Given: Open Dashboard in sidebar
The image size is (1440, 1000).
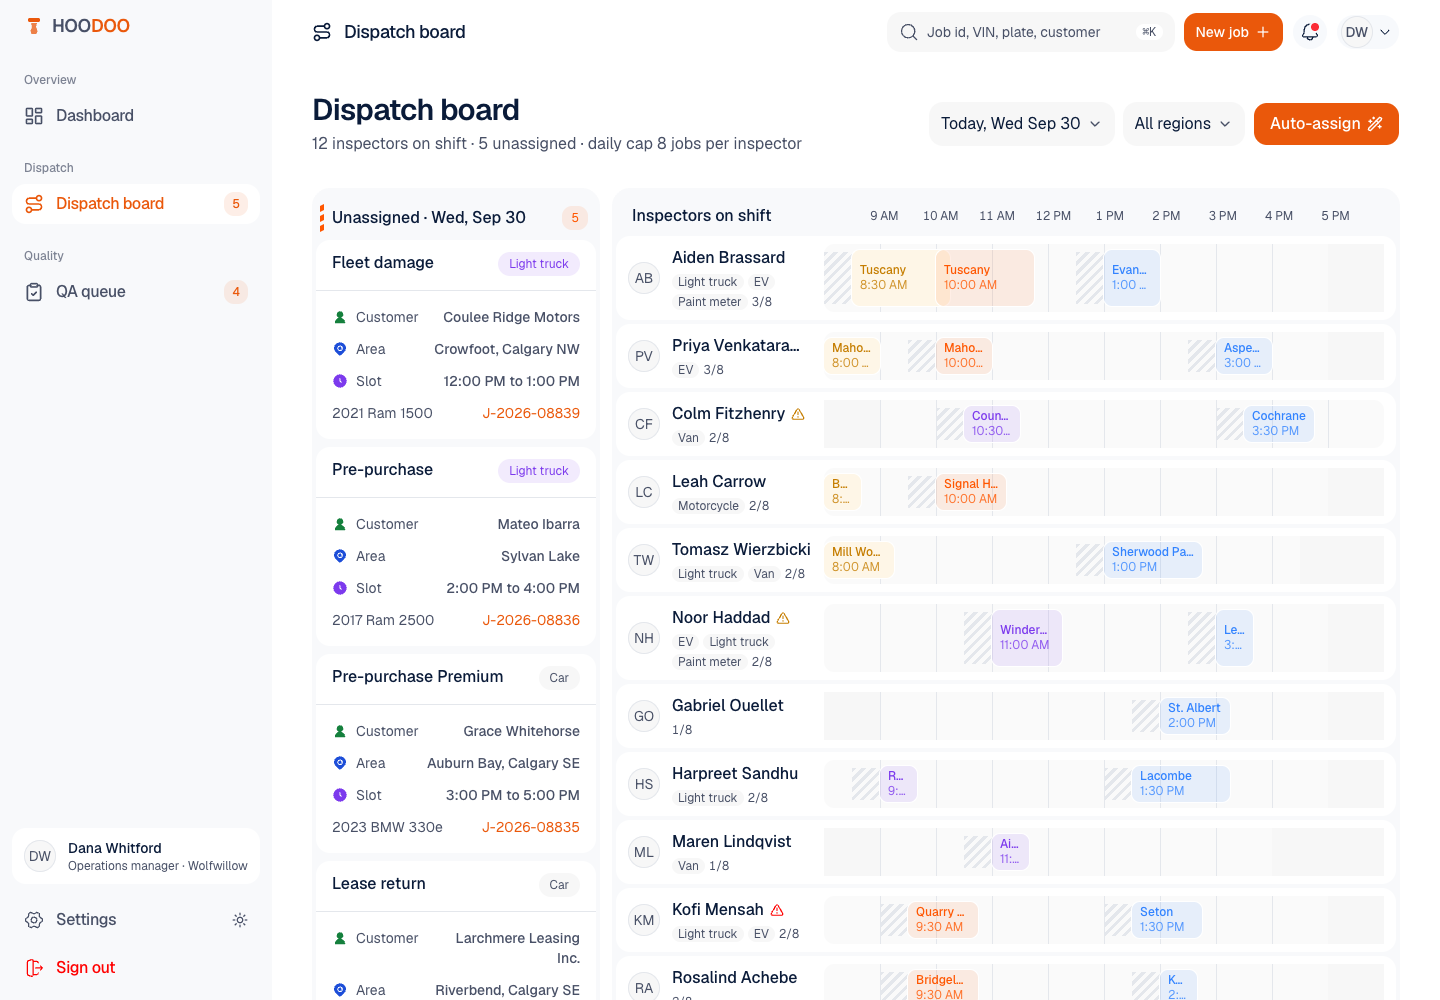Looking at the screenshot, I should (x=136, y=116).
